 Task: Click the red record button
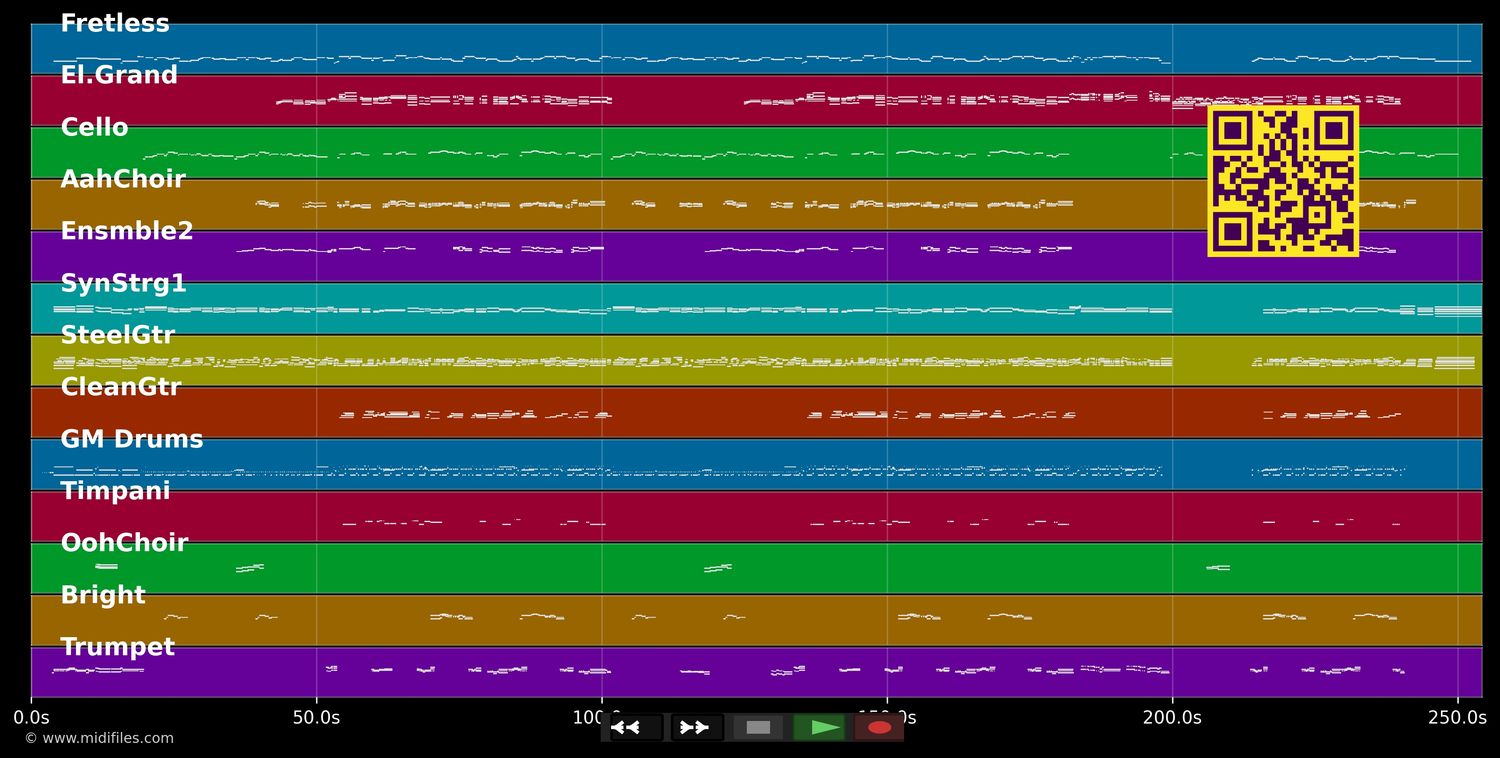tap(879, 727)
